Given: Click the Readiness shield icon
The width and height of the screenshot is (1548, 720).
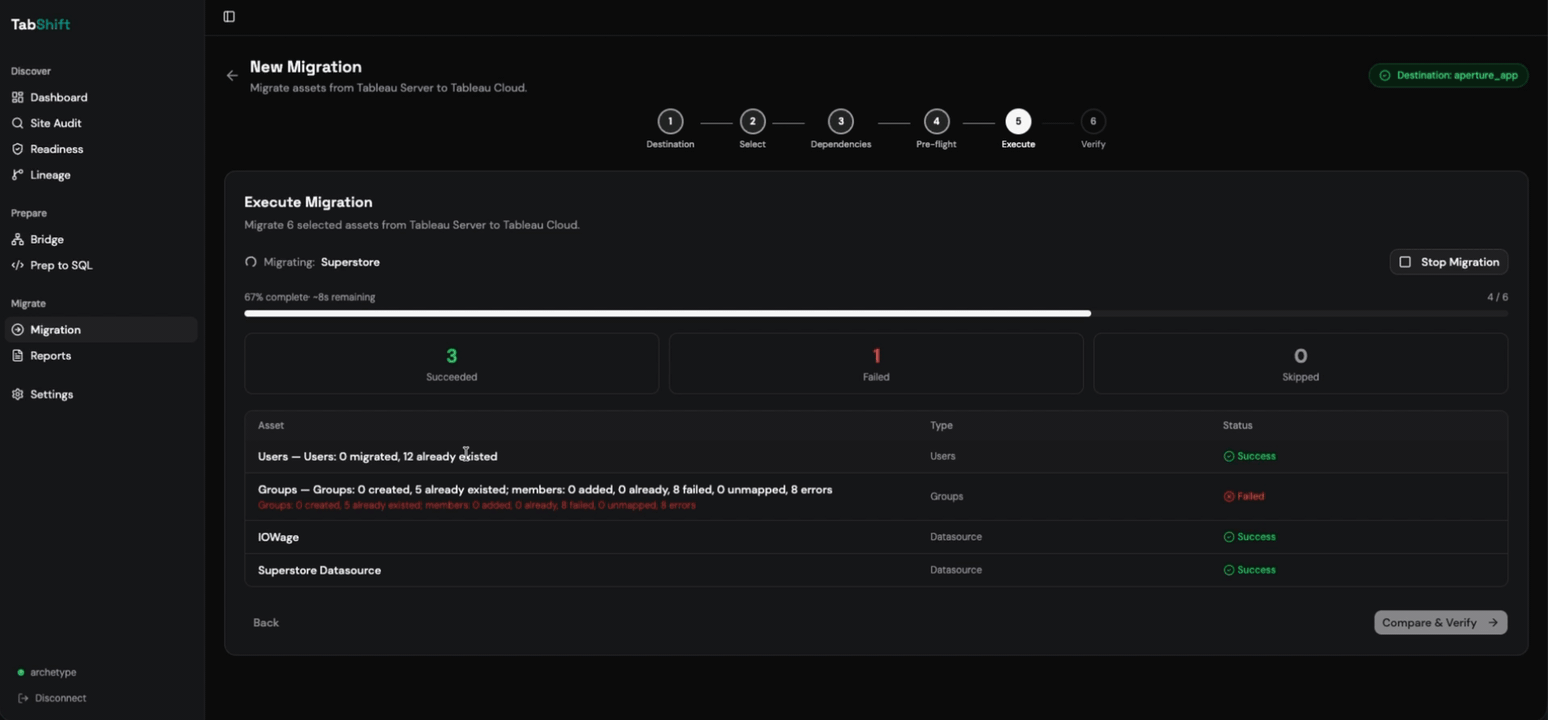Looking at the screenshot, I should (x=17, y=149).
